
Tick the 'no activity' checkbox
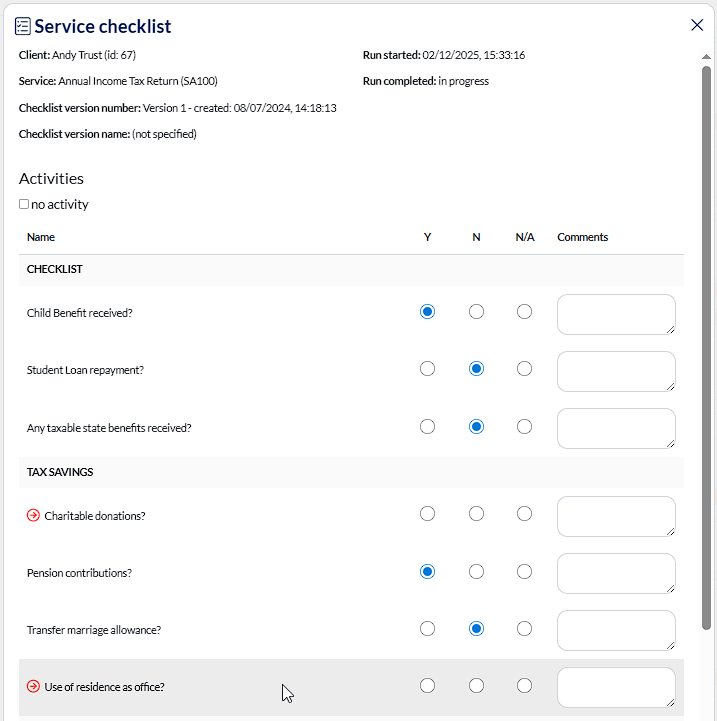[24, 204]
